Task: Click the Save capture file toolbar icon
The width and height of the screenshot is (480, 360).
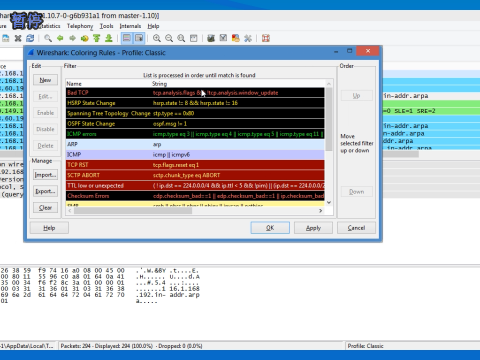Action: click(6, 38)
